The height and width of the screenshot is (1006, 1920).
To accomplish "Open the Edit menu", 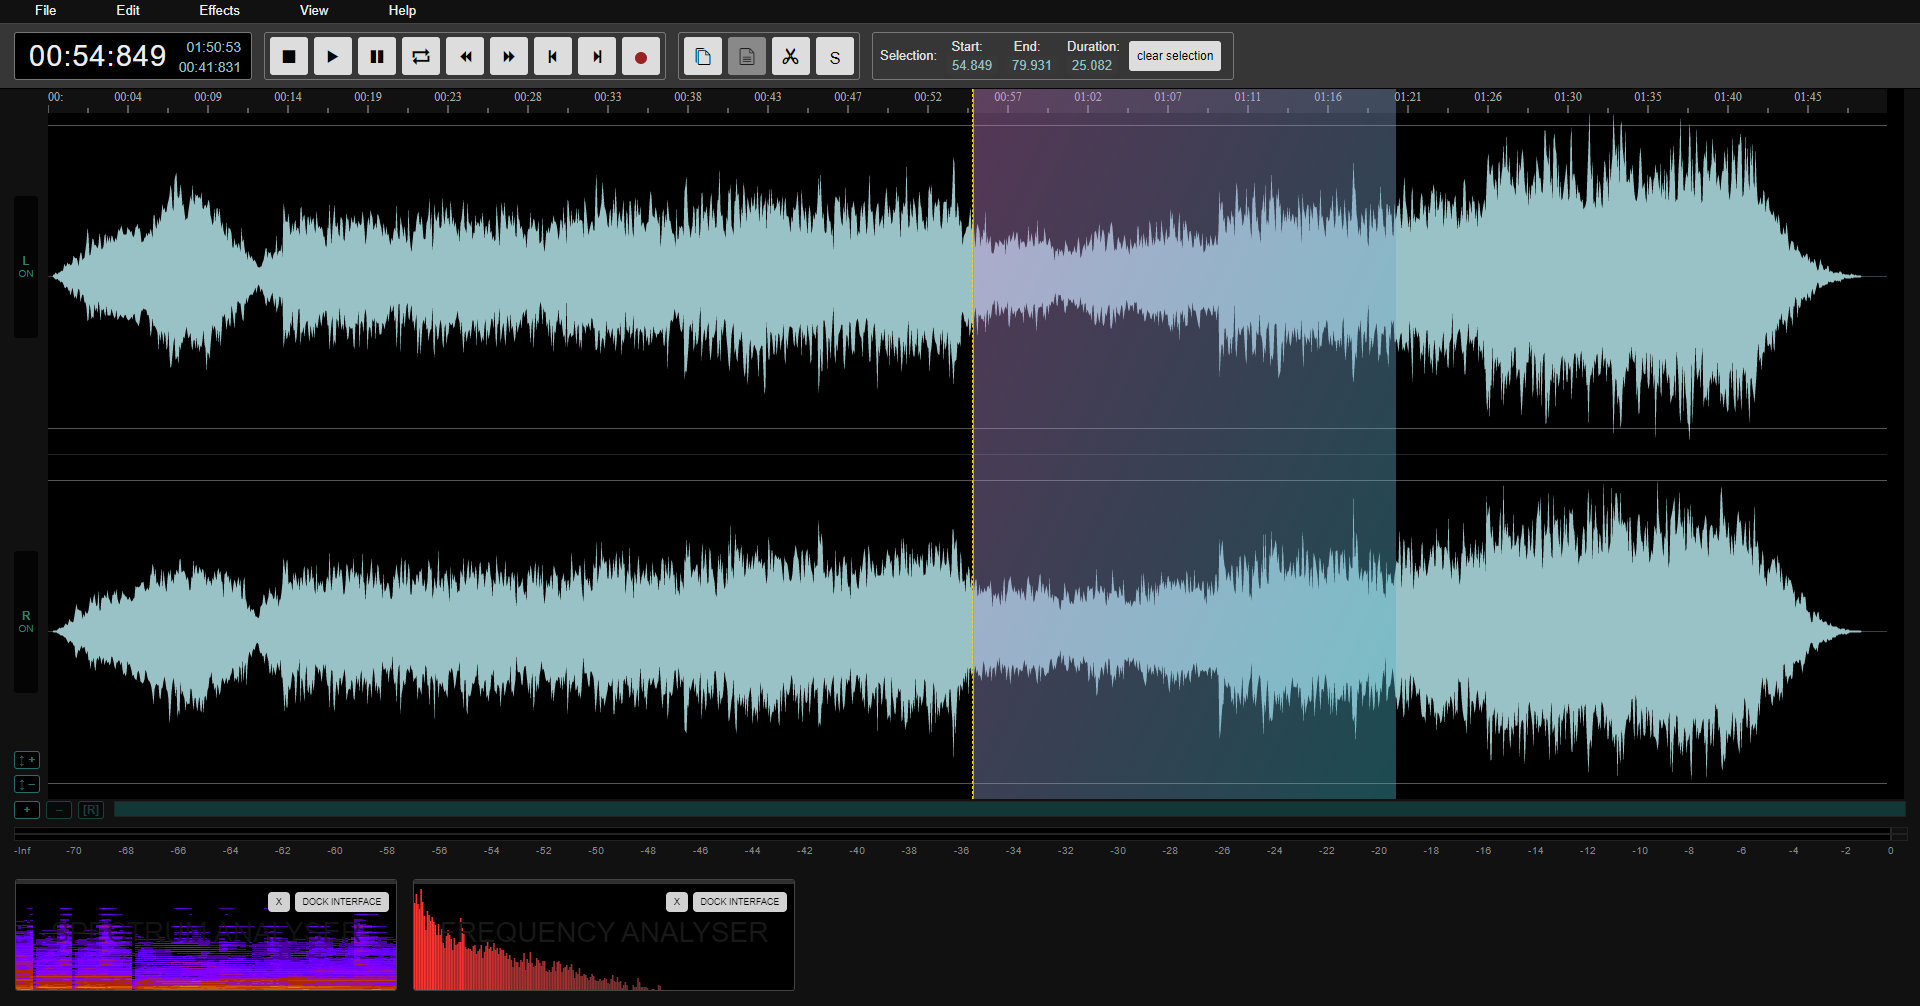I will coord(128,10).
